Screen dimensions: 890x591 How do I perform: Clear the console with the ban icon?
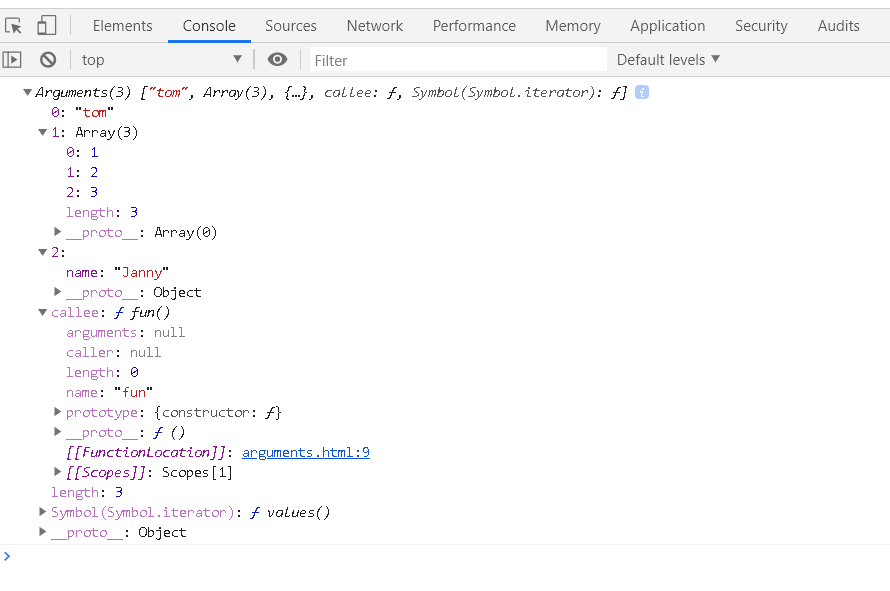pos(48,60)
